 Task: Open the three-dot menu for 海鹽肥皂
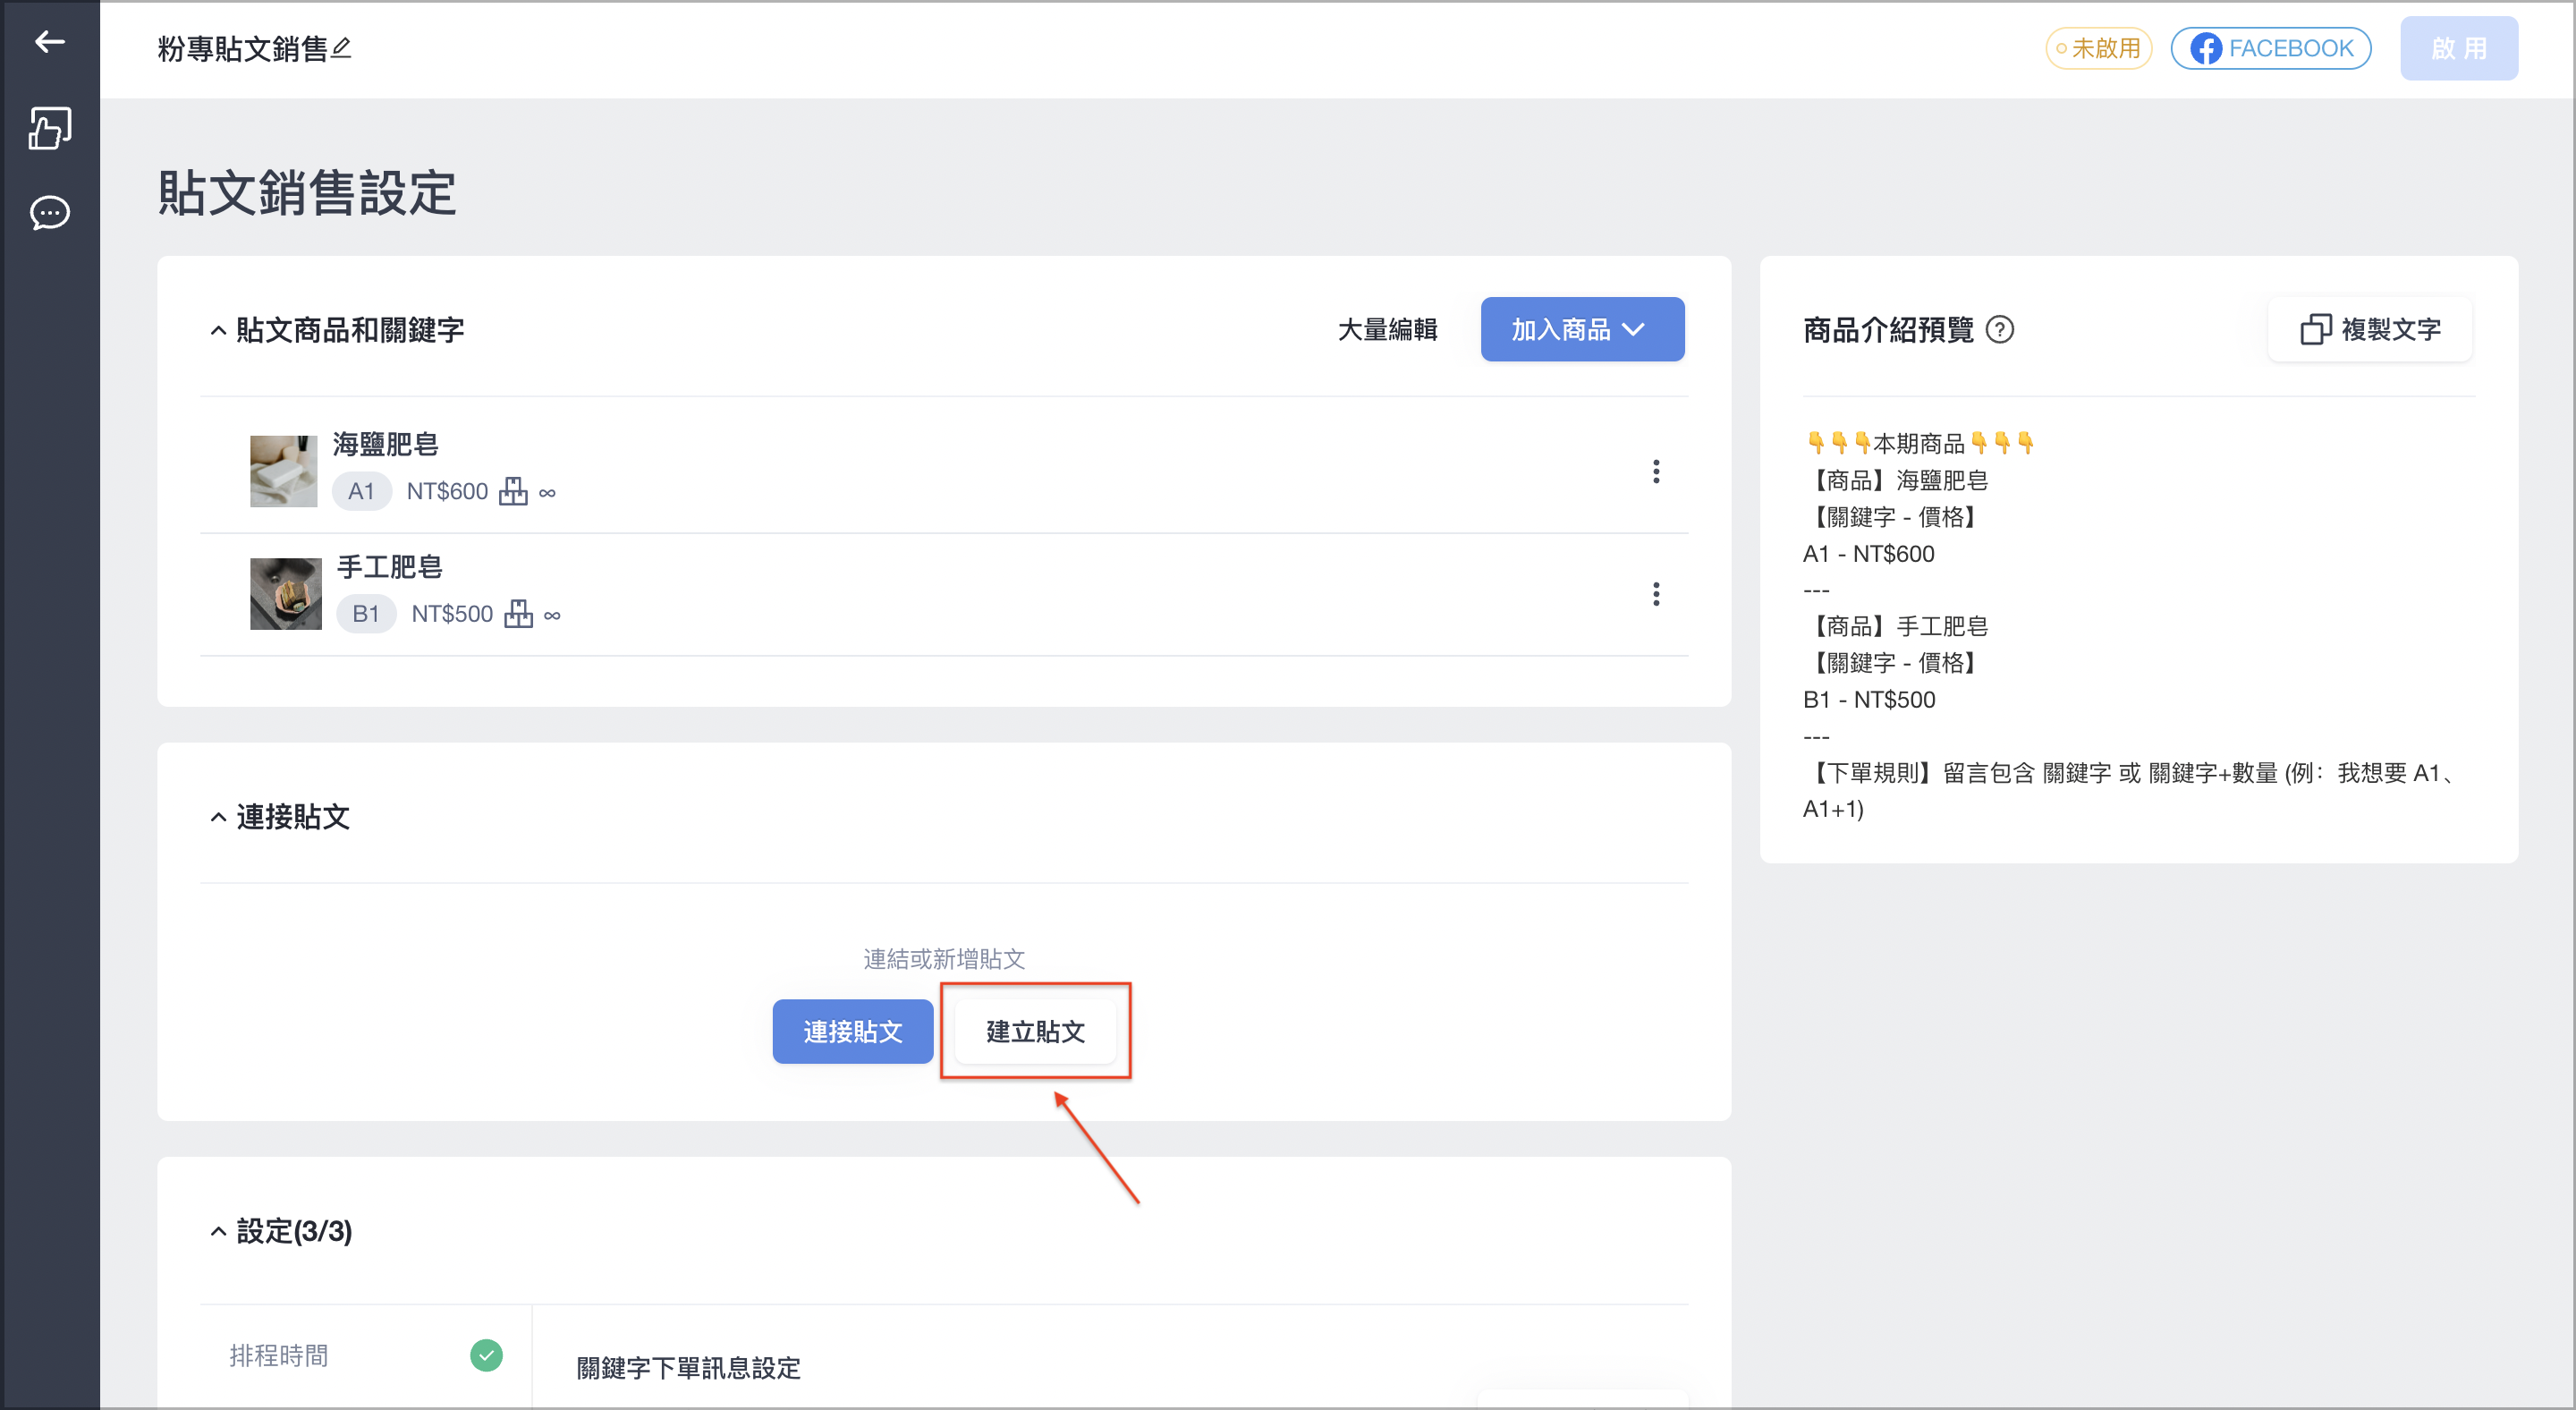(1656, 471)
